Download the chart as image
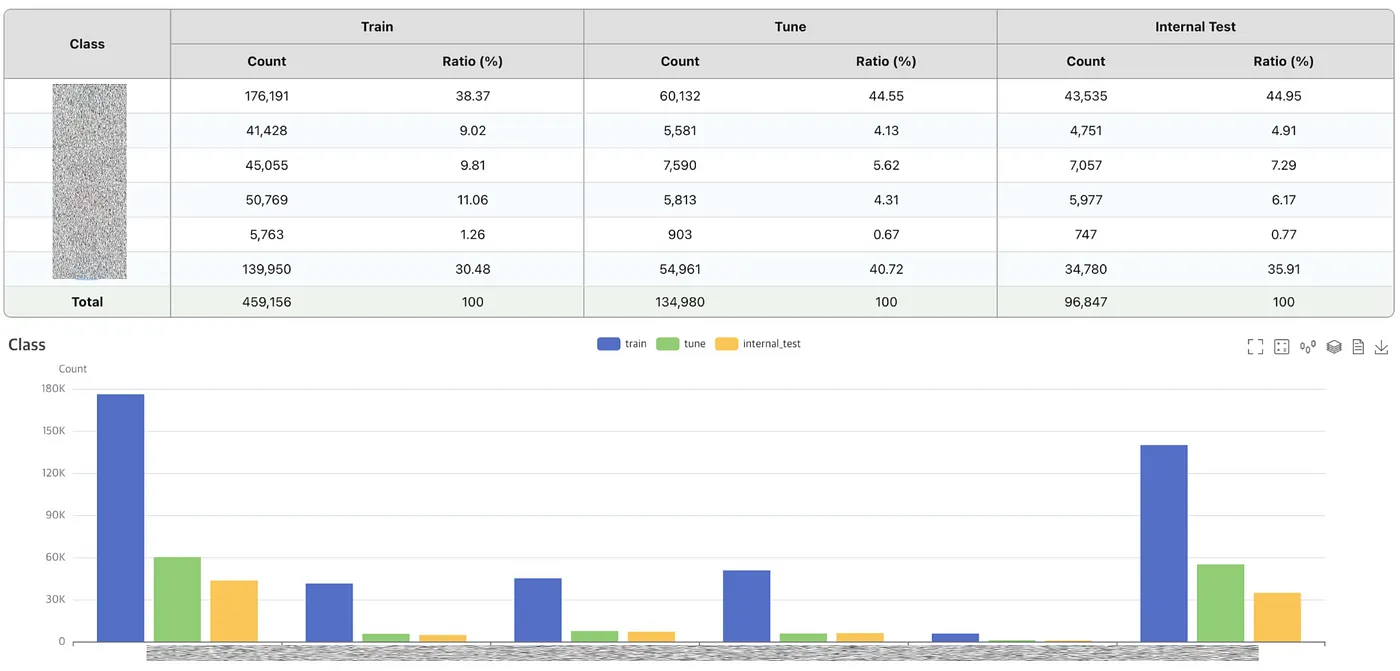This screenshot has height=671, width=1400. click(x=1381, y=347)
